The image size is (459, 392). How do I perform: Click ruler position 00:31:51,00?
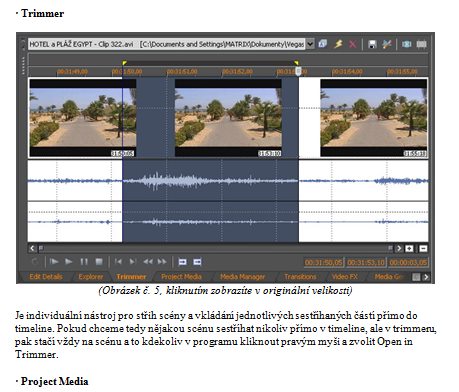coord(182,72)
